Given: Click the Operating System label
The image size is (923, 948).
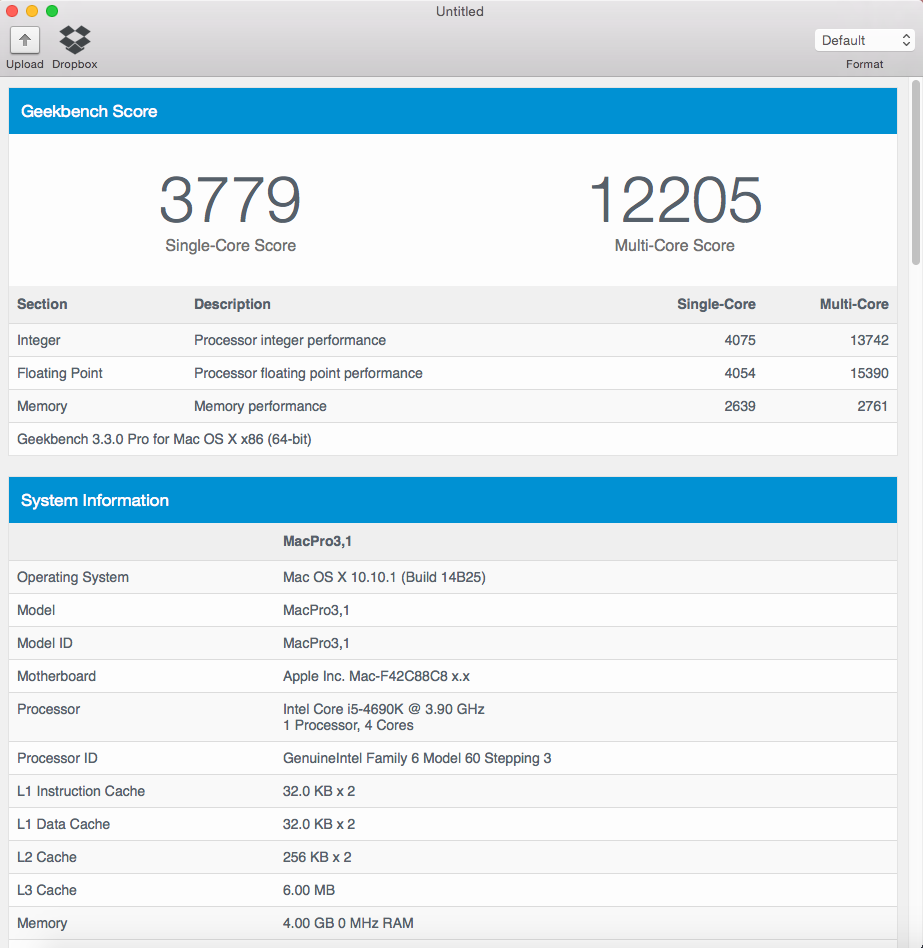Looking at the screenshot, I should (x=73, y=577).
